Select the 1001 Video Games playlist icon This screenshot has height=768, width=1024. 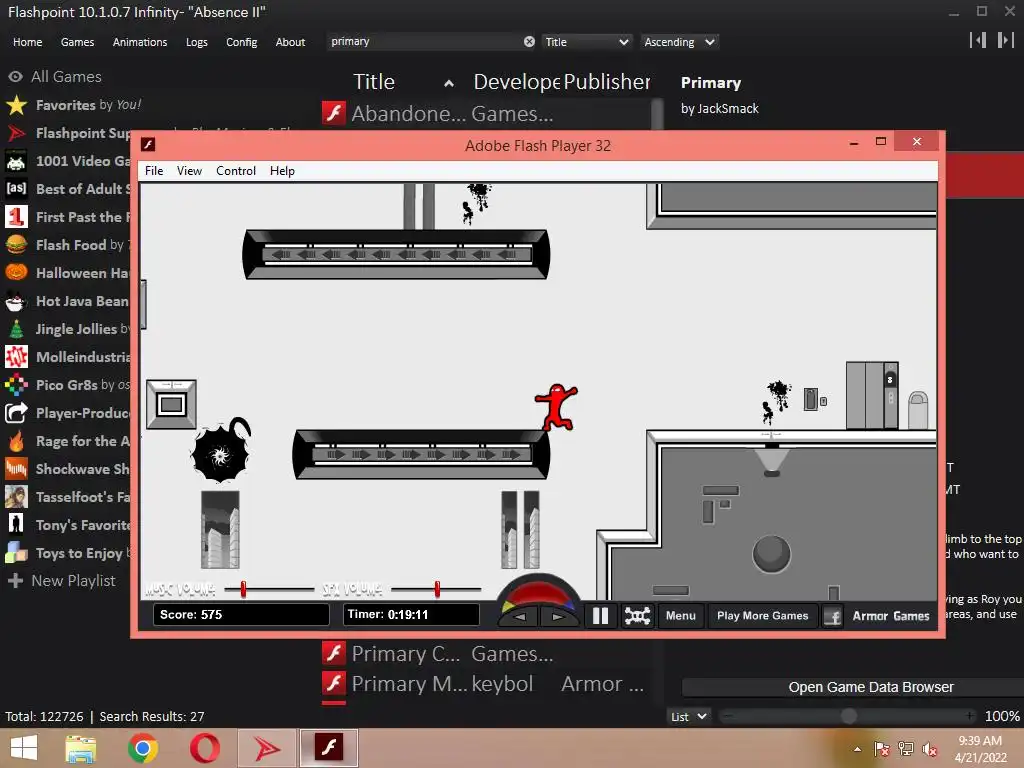[16, 161]
